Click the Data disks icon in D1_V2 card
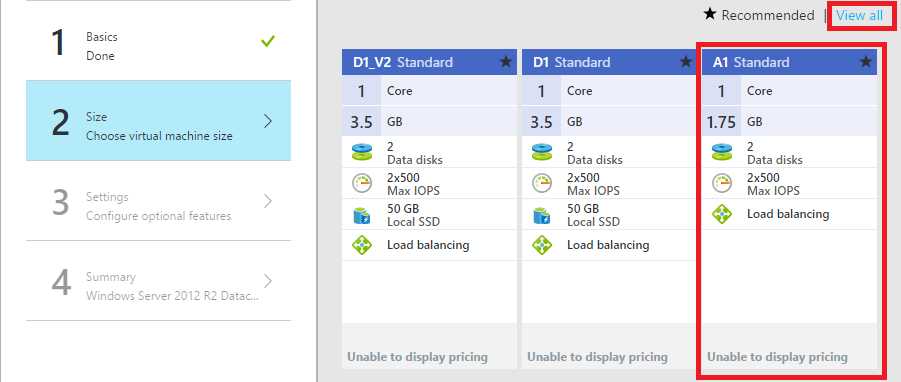Image resolution: width=901 pixels, height=382 pixels. (363, 152)
